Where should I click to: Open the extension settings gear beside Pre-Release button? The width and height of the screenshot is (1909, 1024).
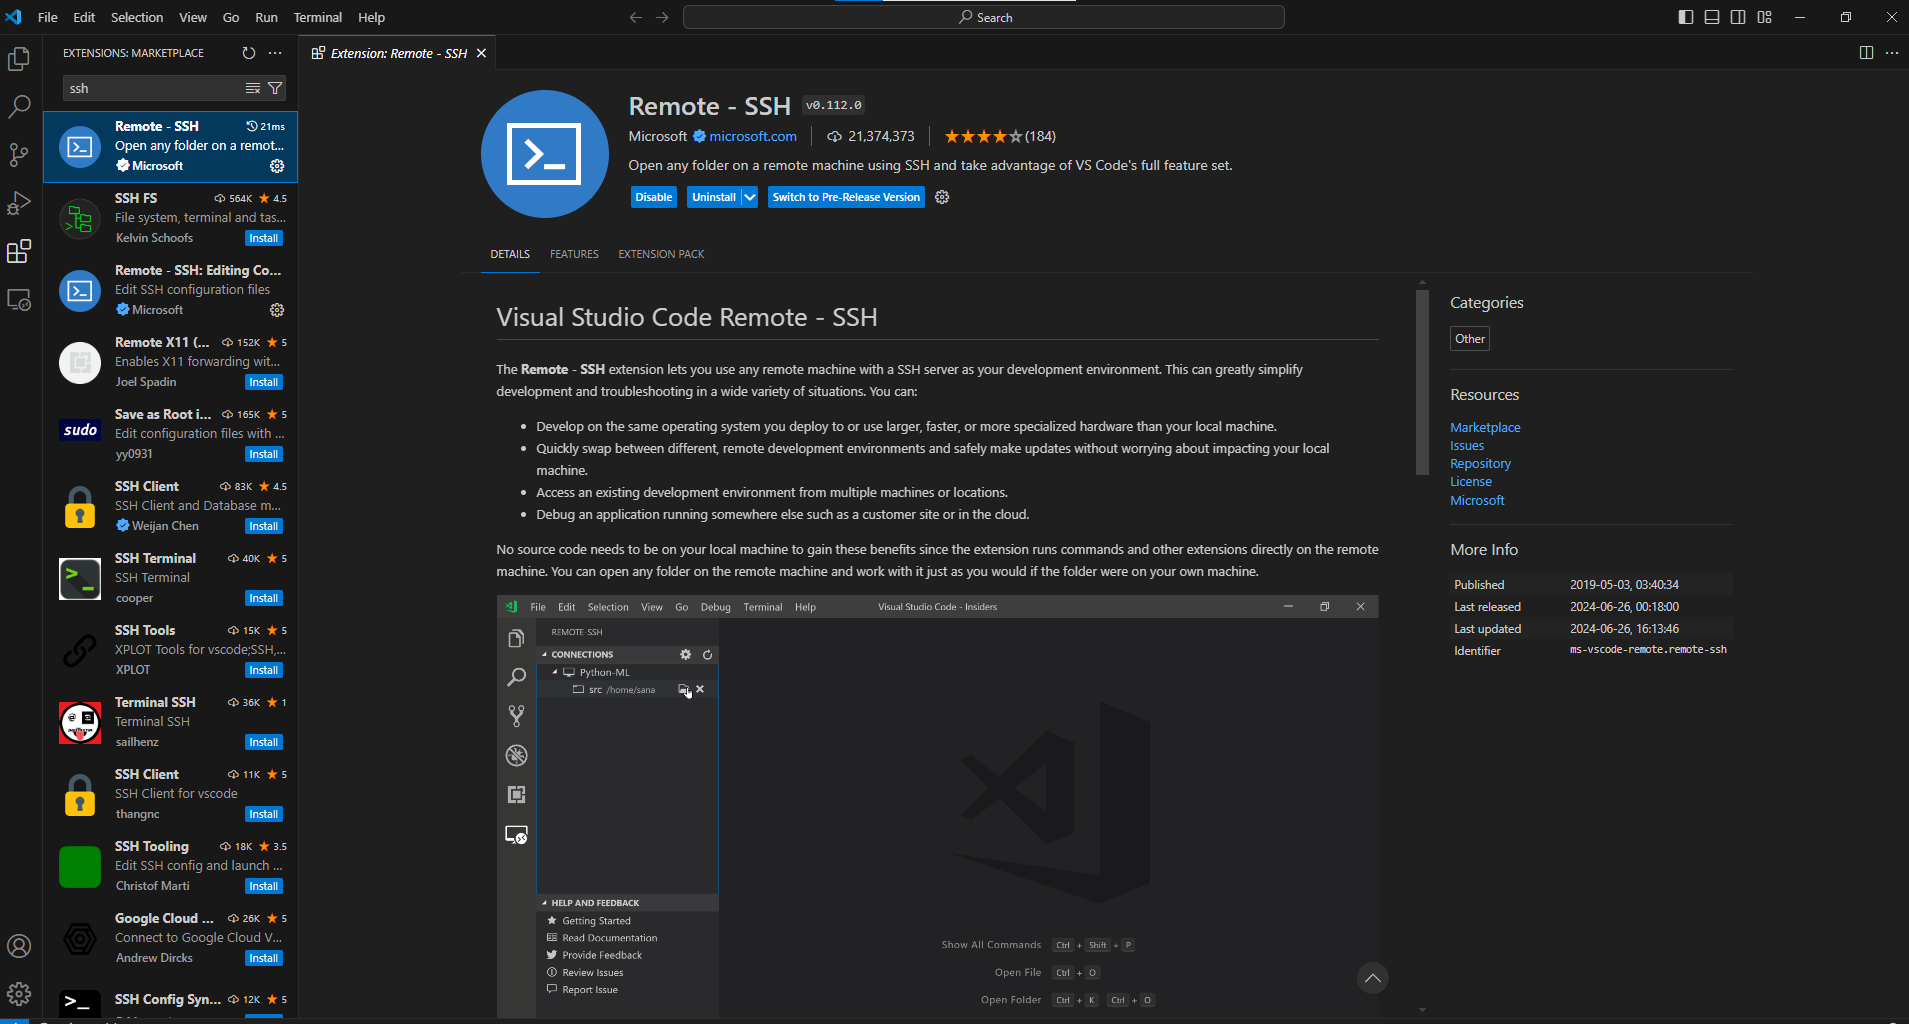coord(942,197)
